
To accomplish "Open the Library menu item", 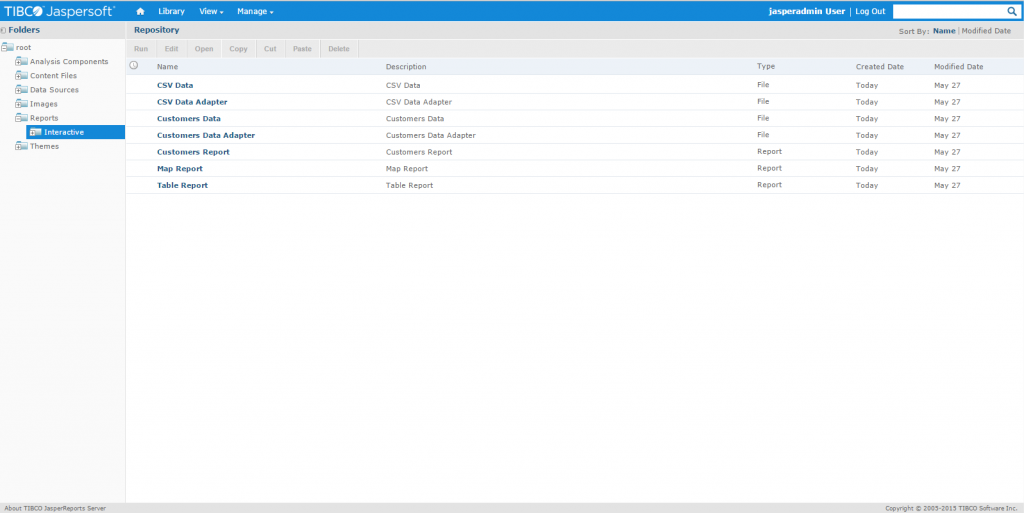I will click(171, 11).
